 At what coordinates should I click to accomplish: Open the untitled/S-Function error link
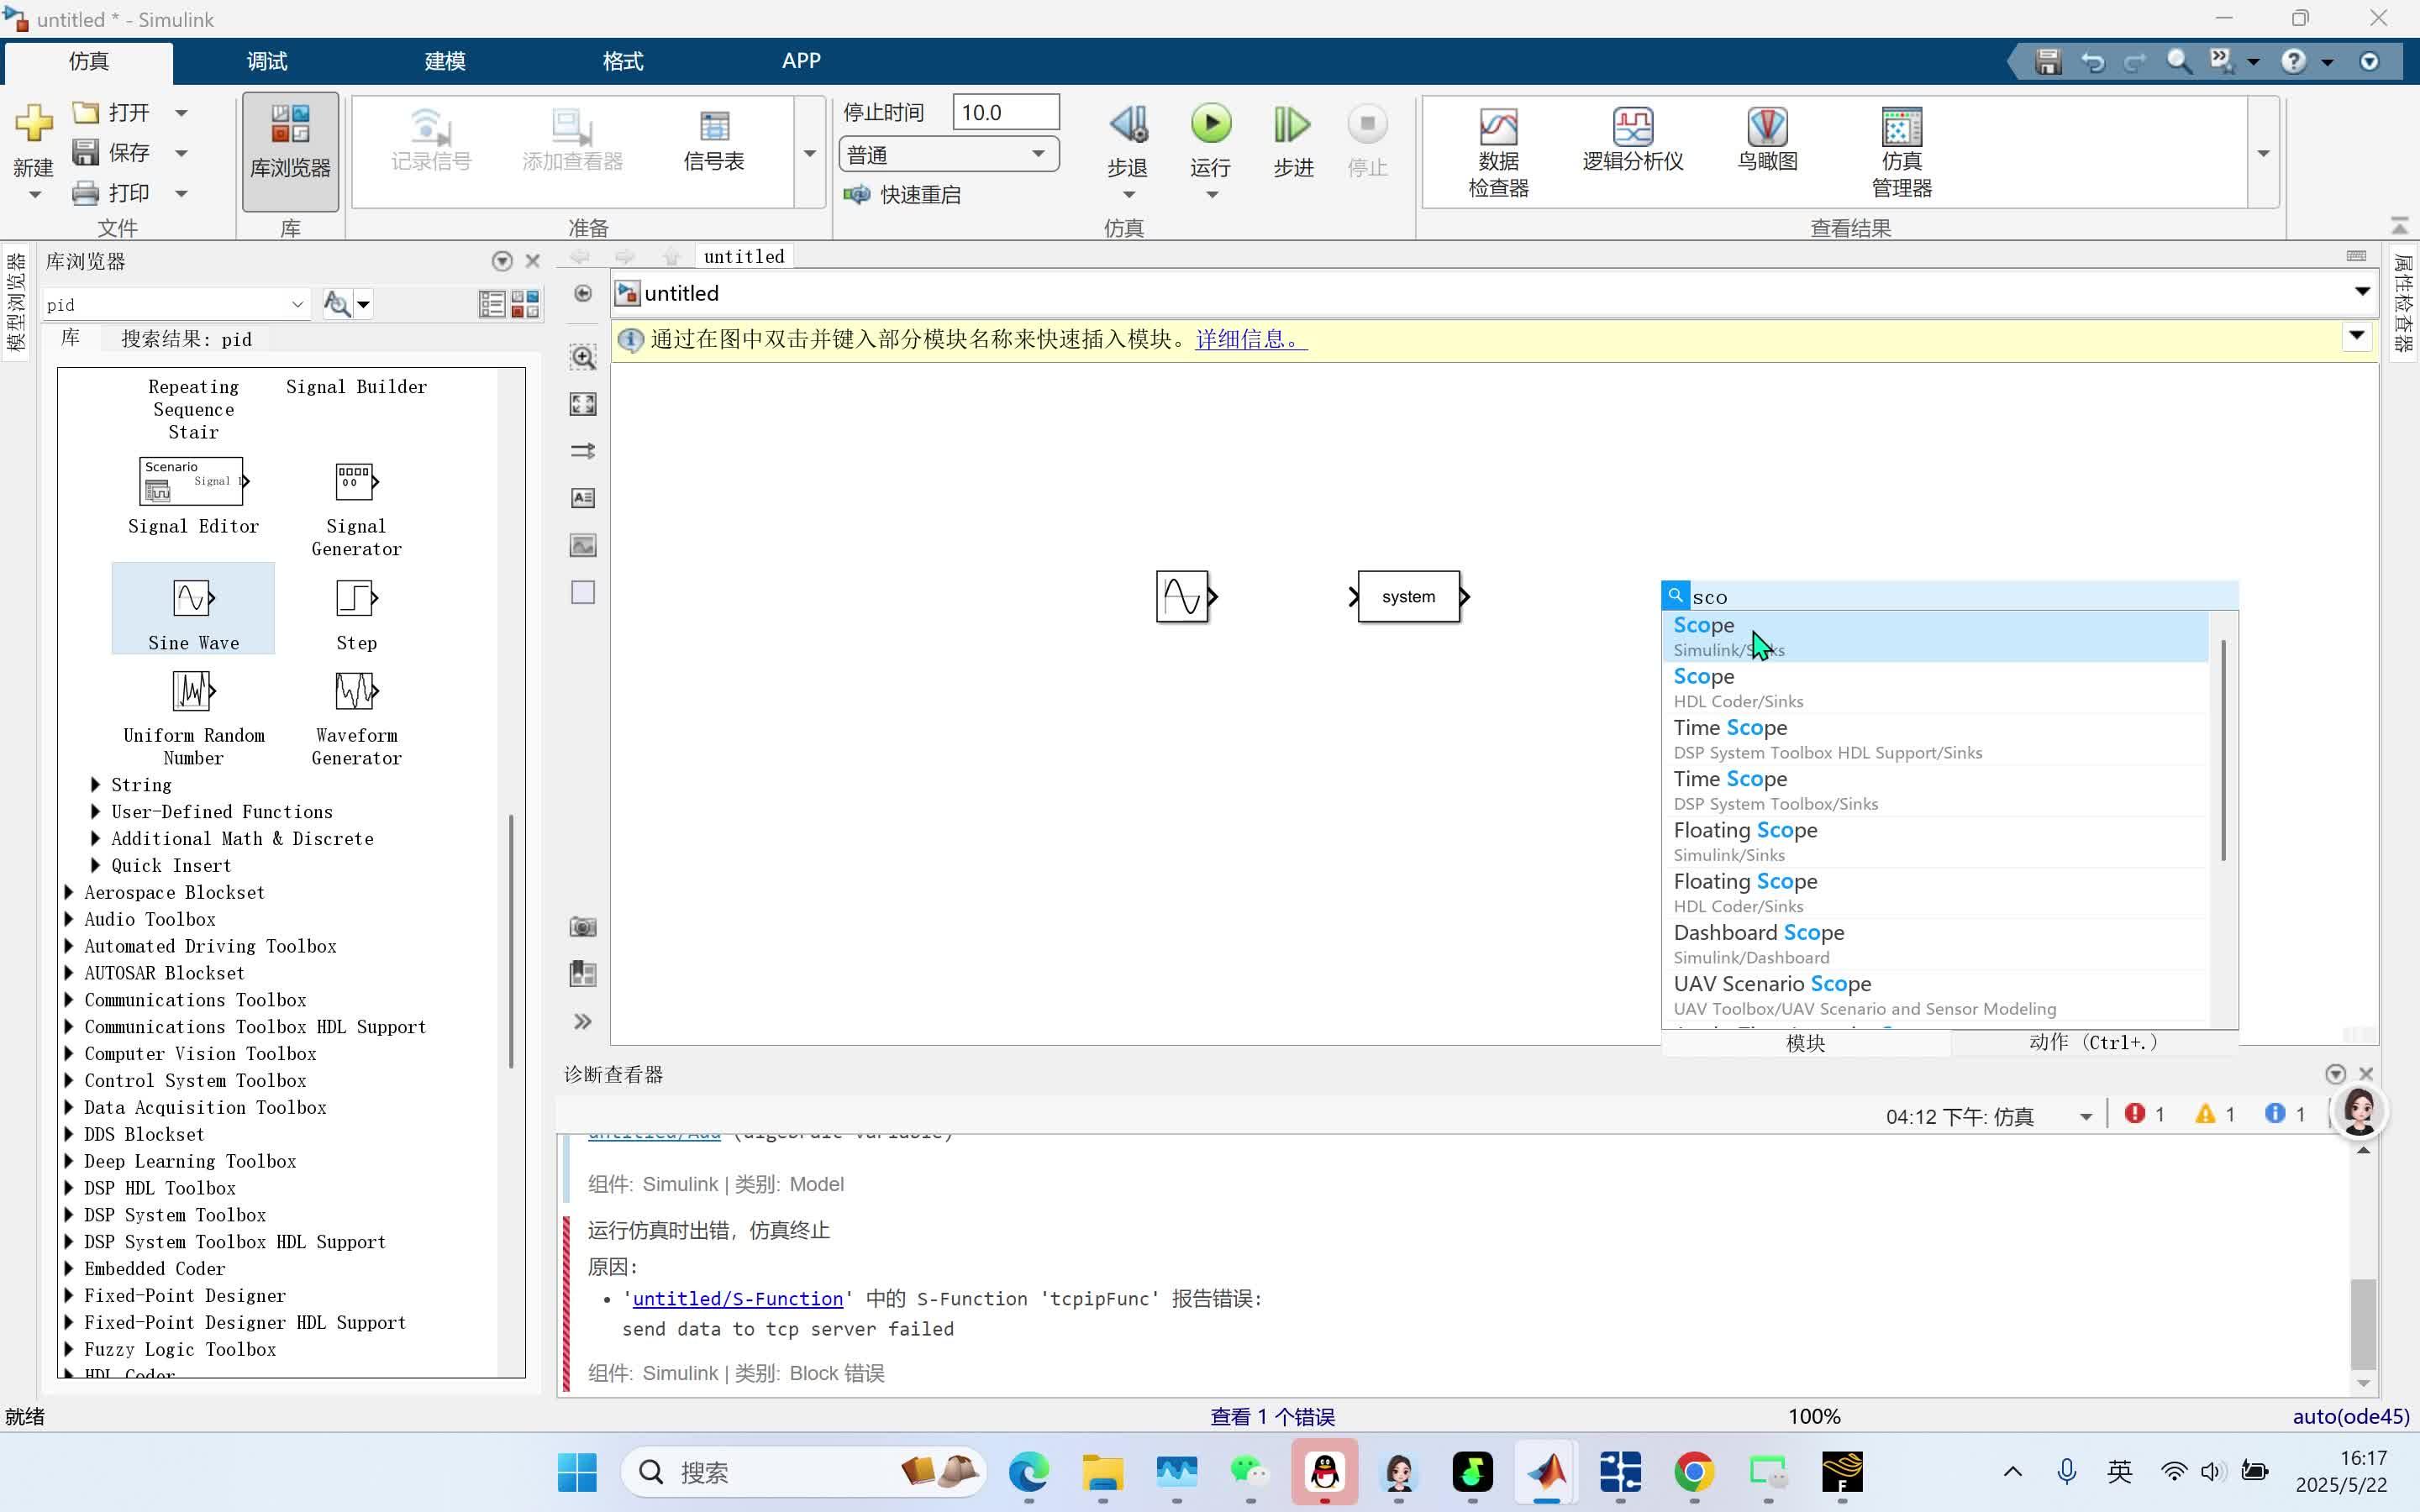pos(737,1299)
